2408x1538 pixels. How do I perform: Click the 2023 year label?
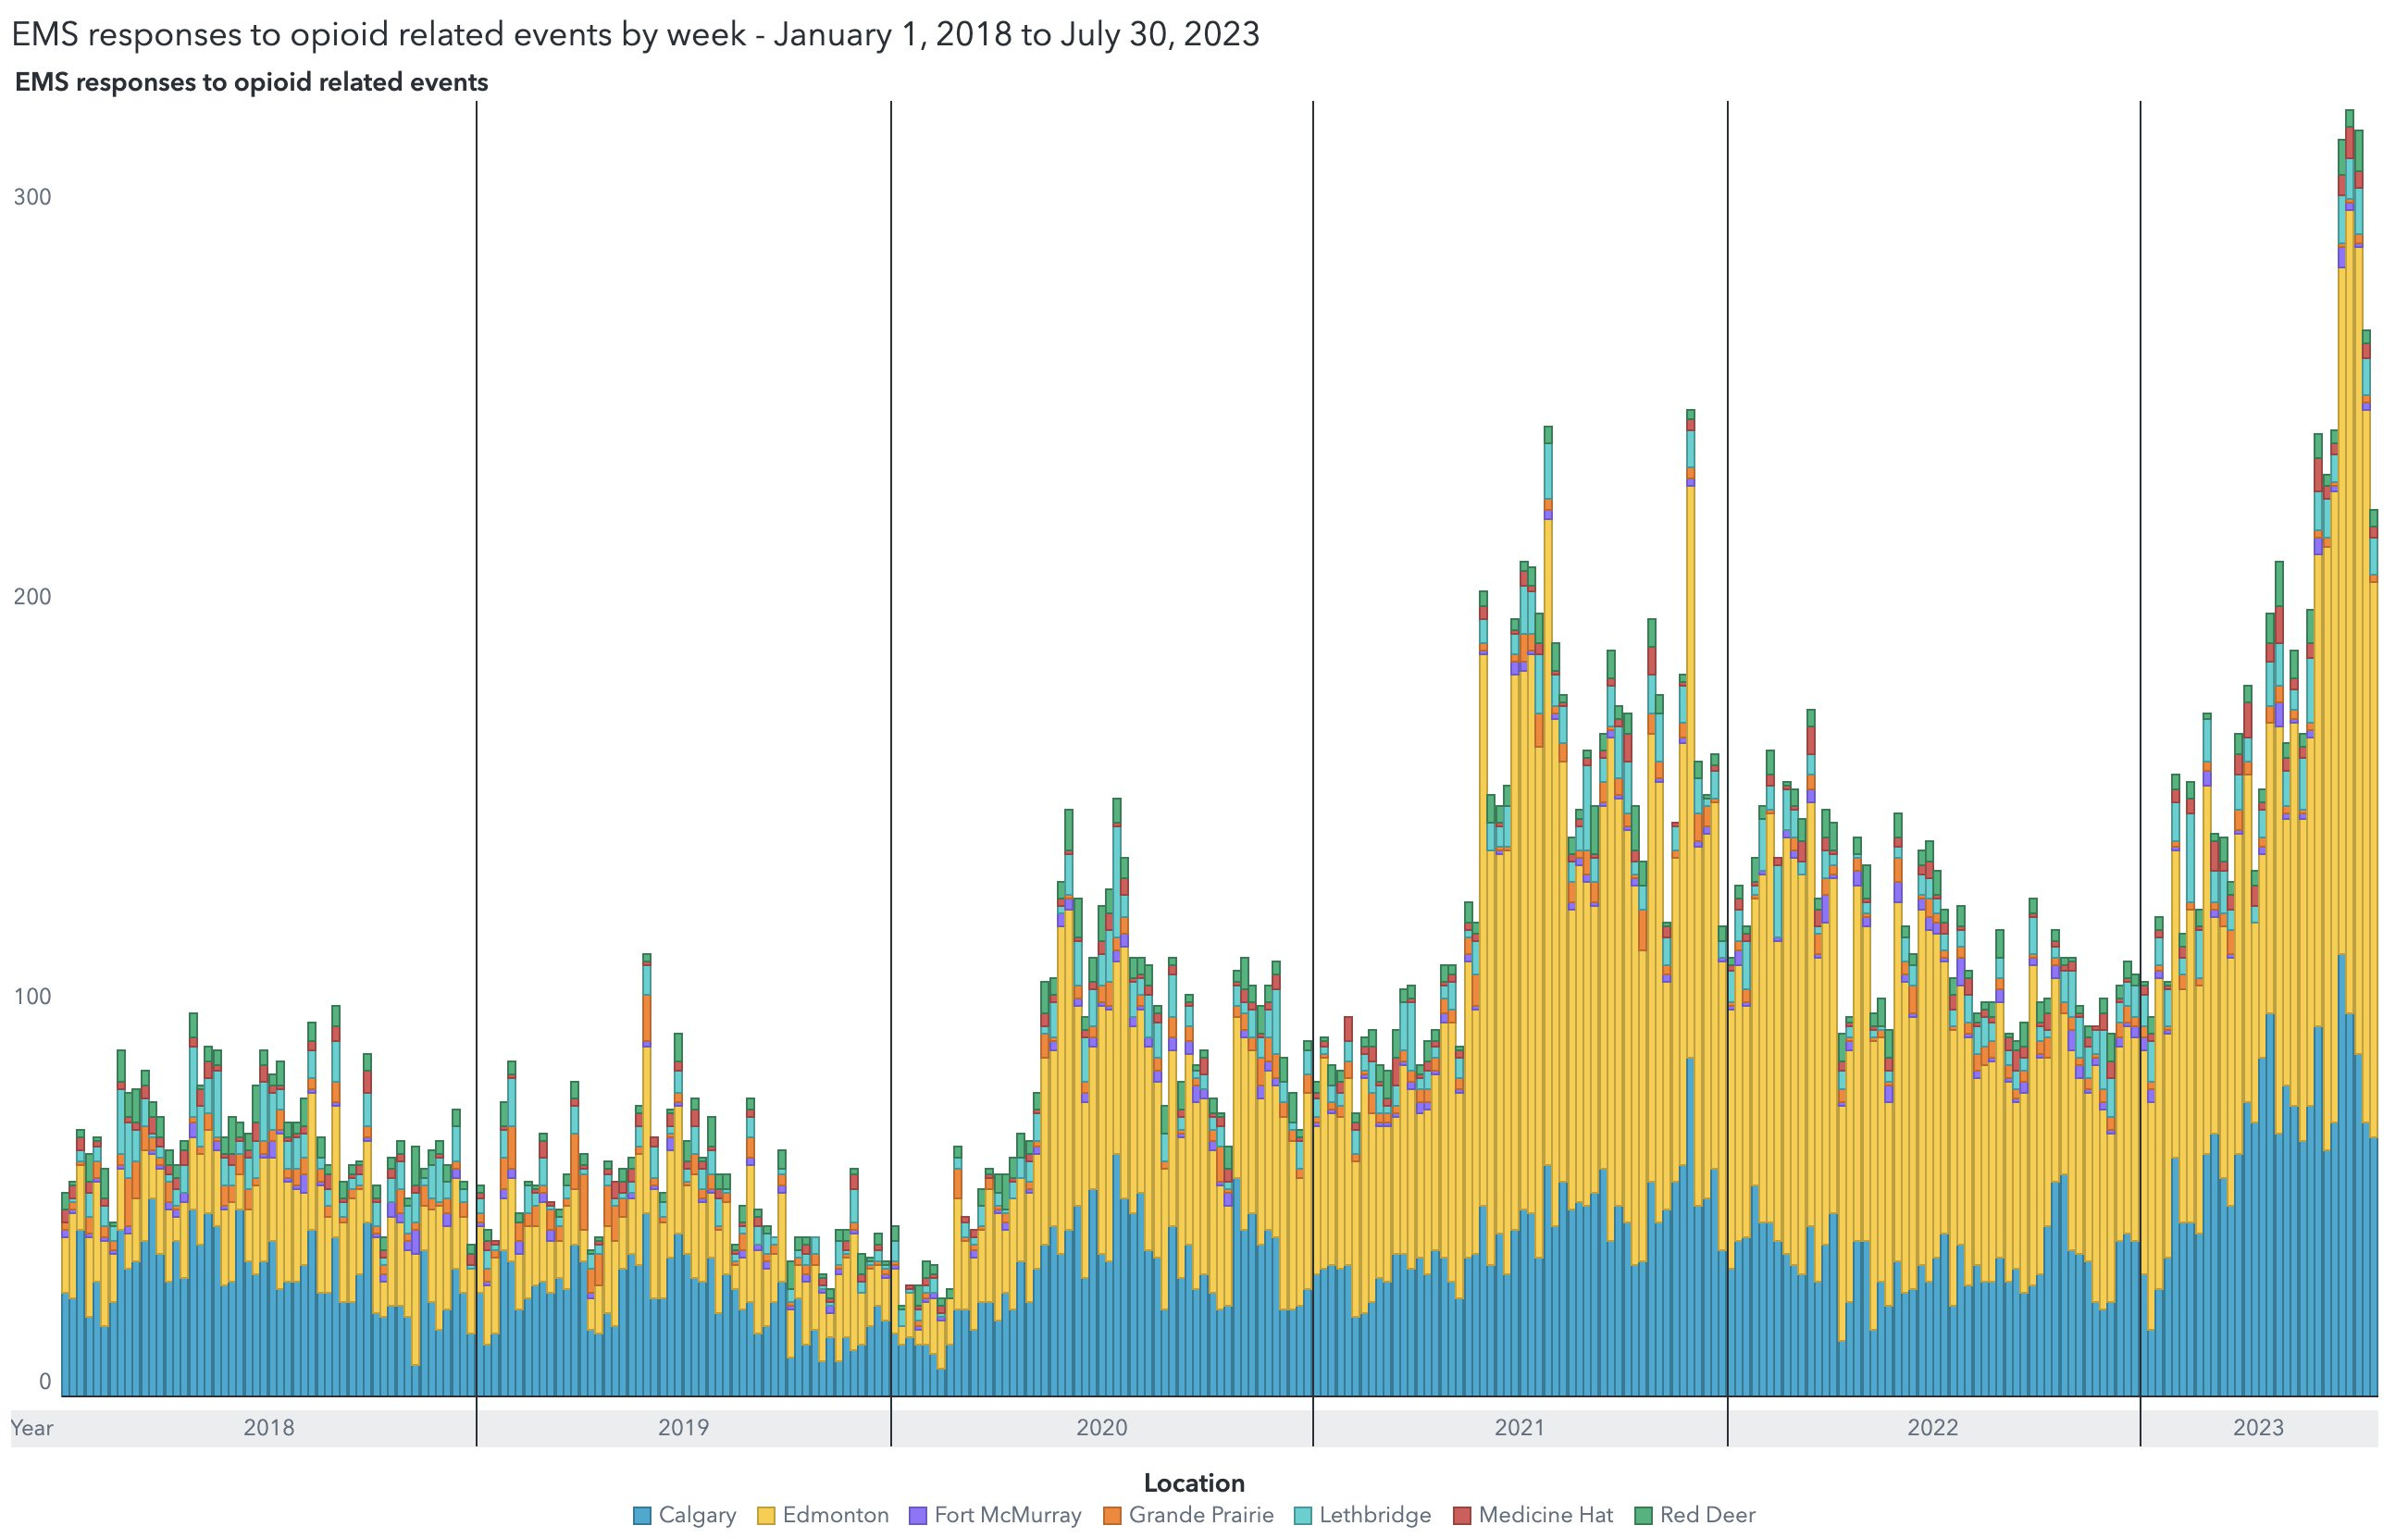click(x=2260, y=1424)
